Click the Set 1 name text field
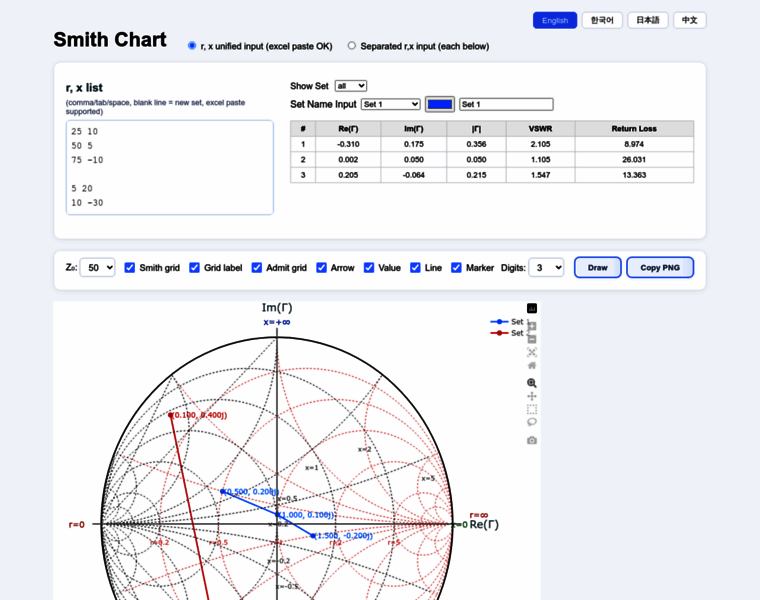This screenshot has width=760, height=600. point(506,104)
